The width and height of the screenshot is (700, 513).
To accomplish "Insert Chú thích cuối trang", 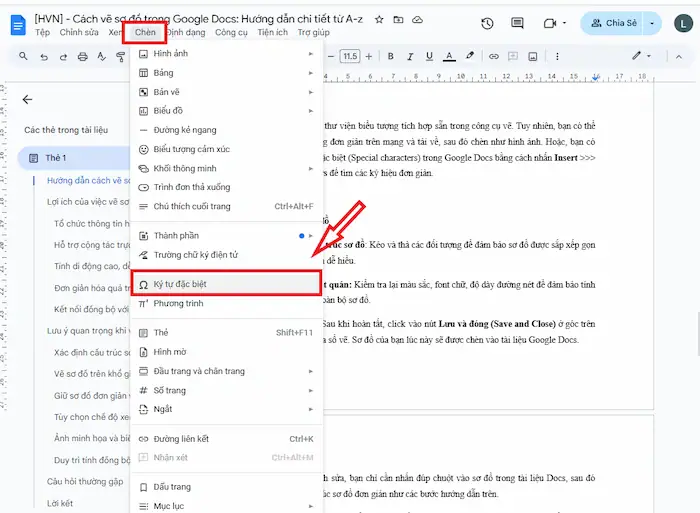I will click(226, 206).
